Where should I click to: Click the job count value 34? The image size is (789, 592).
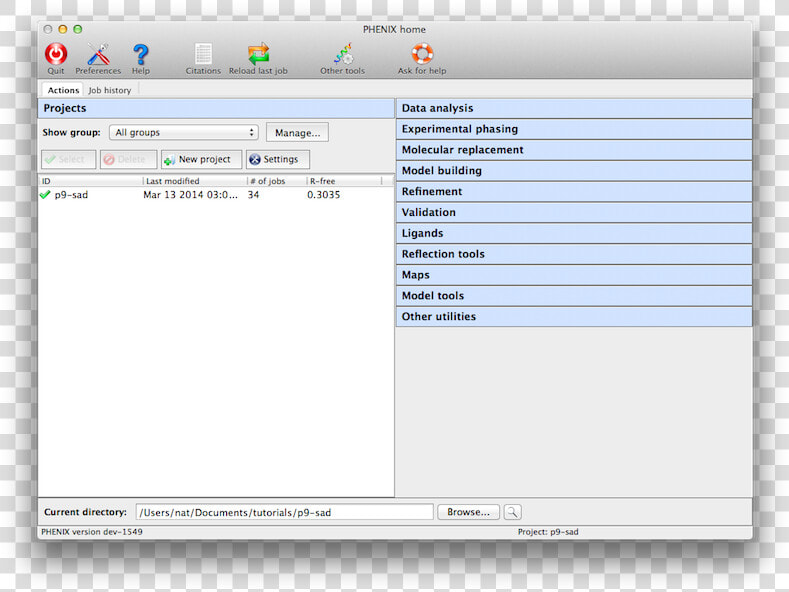[253, 194]
